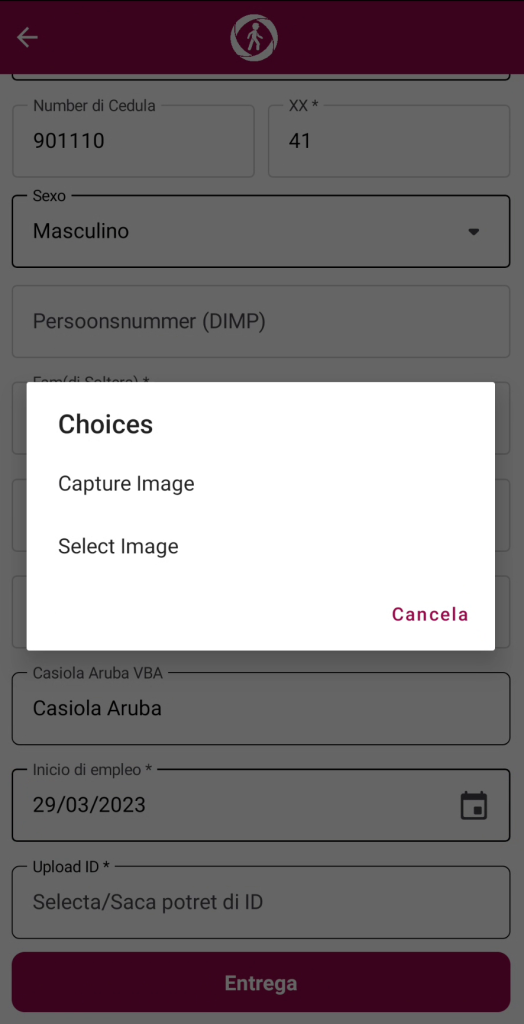
Task: Click the Choices dialog title
Action: click(x=106, y=424)
